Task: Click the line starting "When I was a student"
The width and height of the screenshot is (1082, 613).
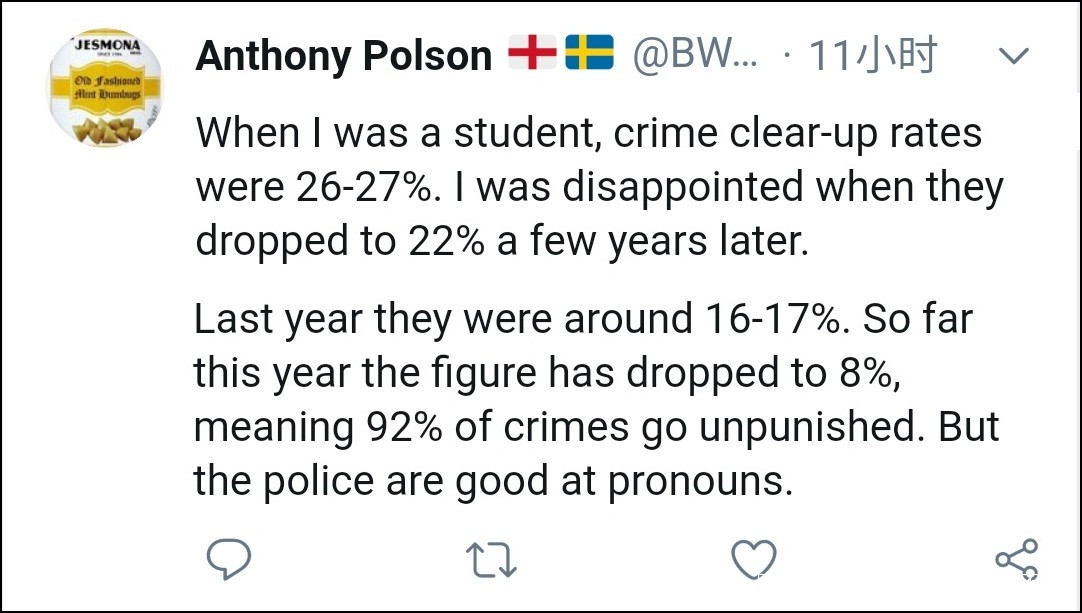Action: pyautogui.click(x=589, y=133)
